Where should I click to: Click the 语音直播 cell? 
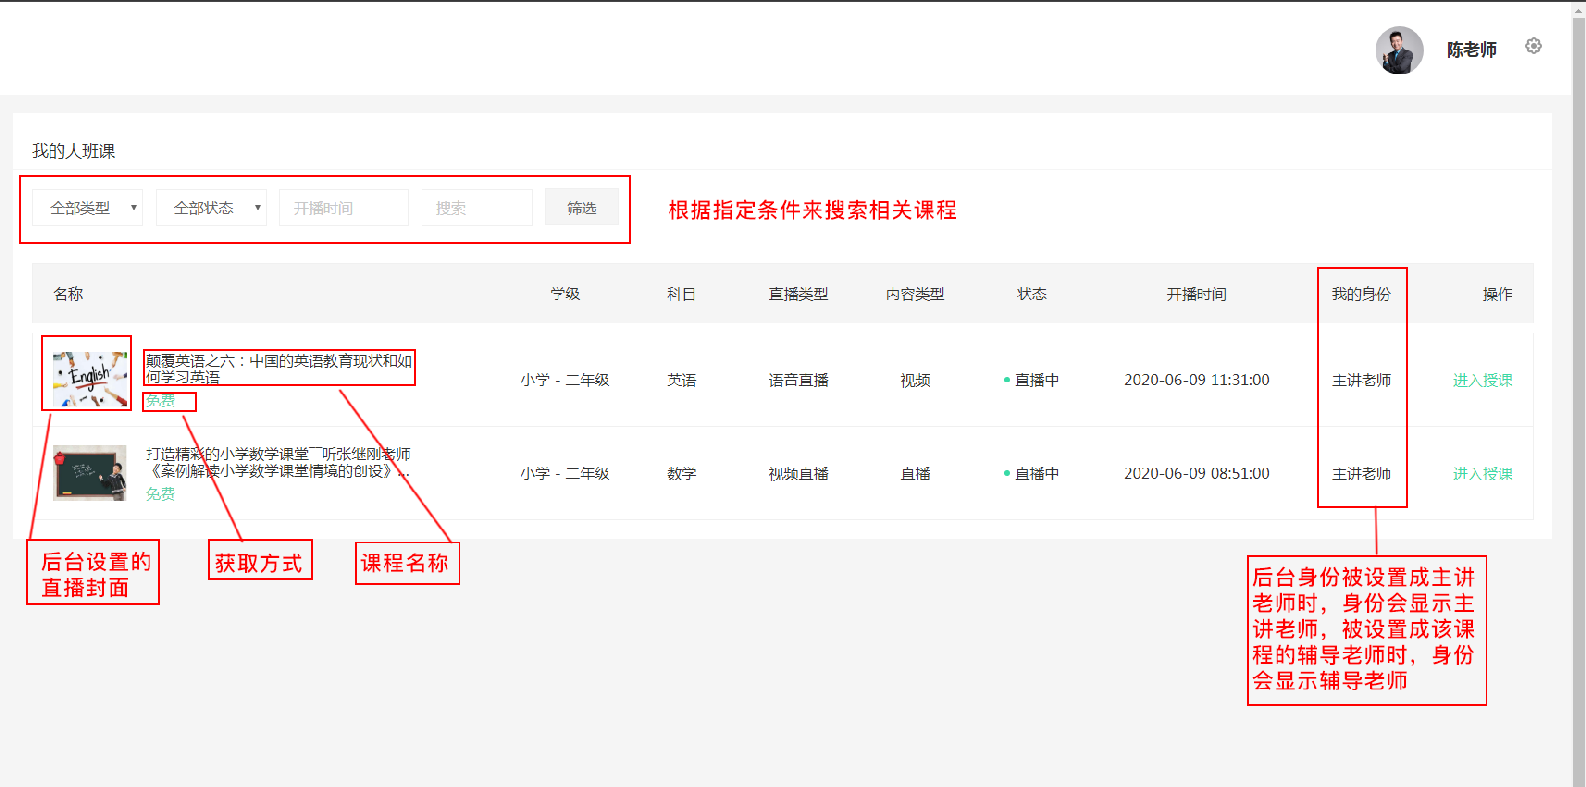coord(798,380)
